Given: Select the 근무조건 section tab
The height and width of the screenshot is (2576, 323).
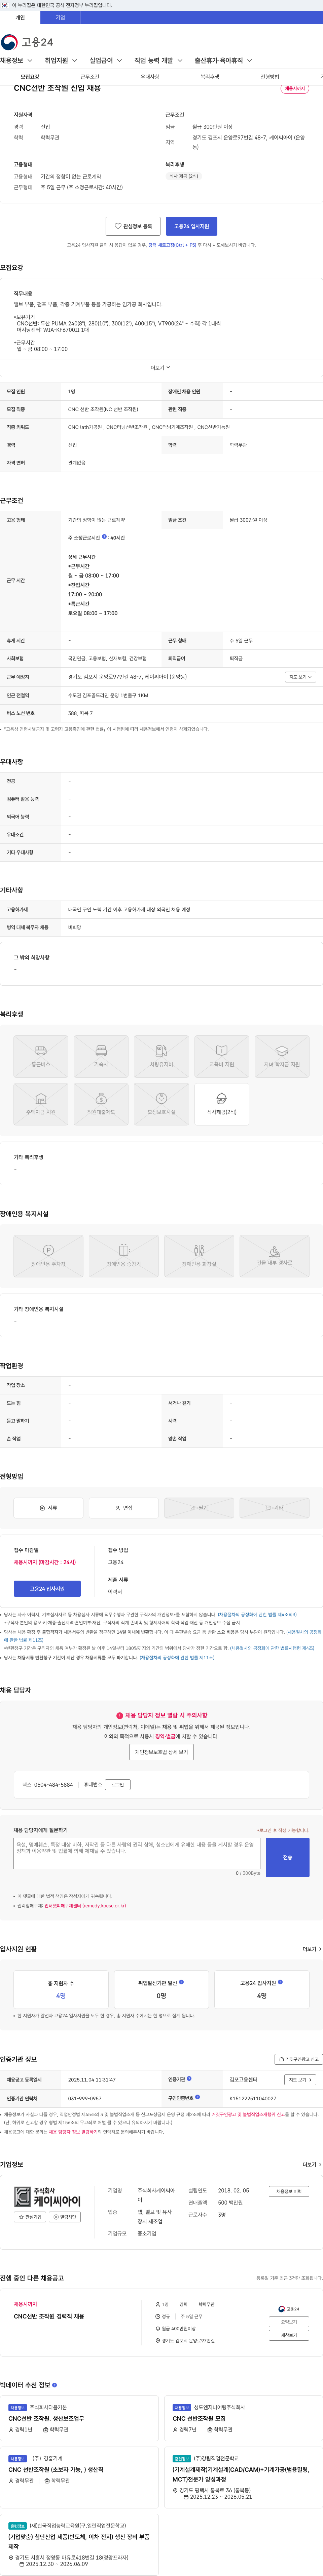Looking at the screenshot, I should coord(90,77).
